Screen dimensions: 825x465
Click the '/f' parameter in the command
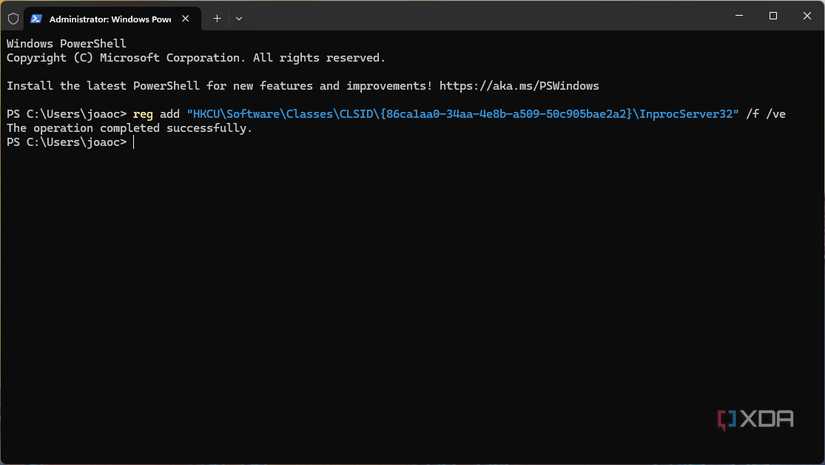[x=752, y=114]
